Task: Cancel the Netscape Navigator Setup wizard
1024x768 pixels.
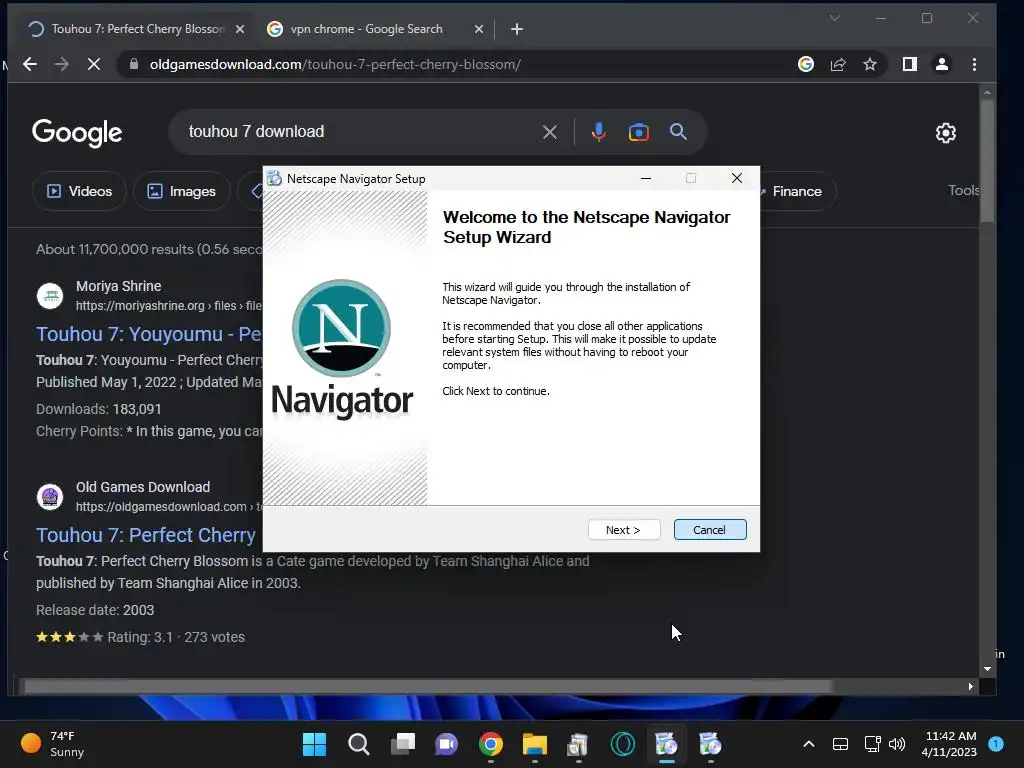Action: pyautogui.click(x=710, y=530)
